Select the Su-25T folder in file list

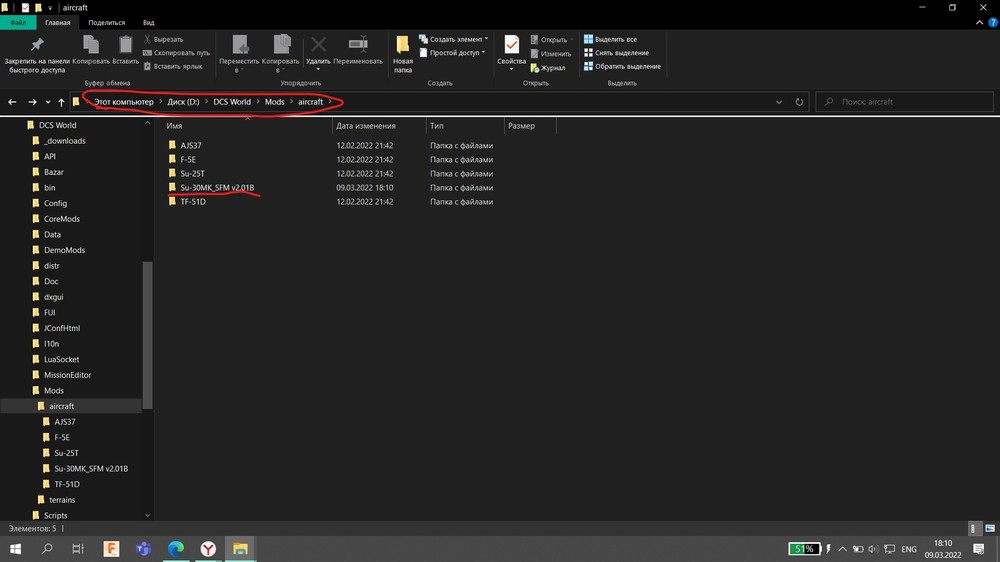192,174
